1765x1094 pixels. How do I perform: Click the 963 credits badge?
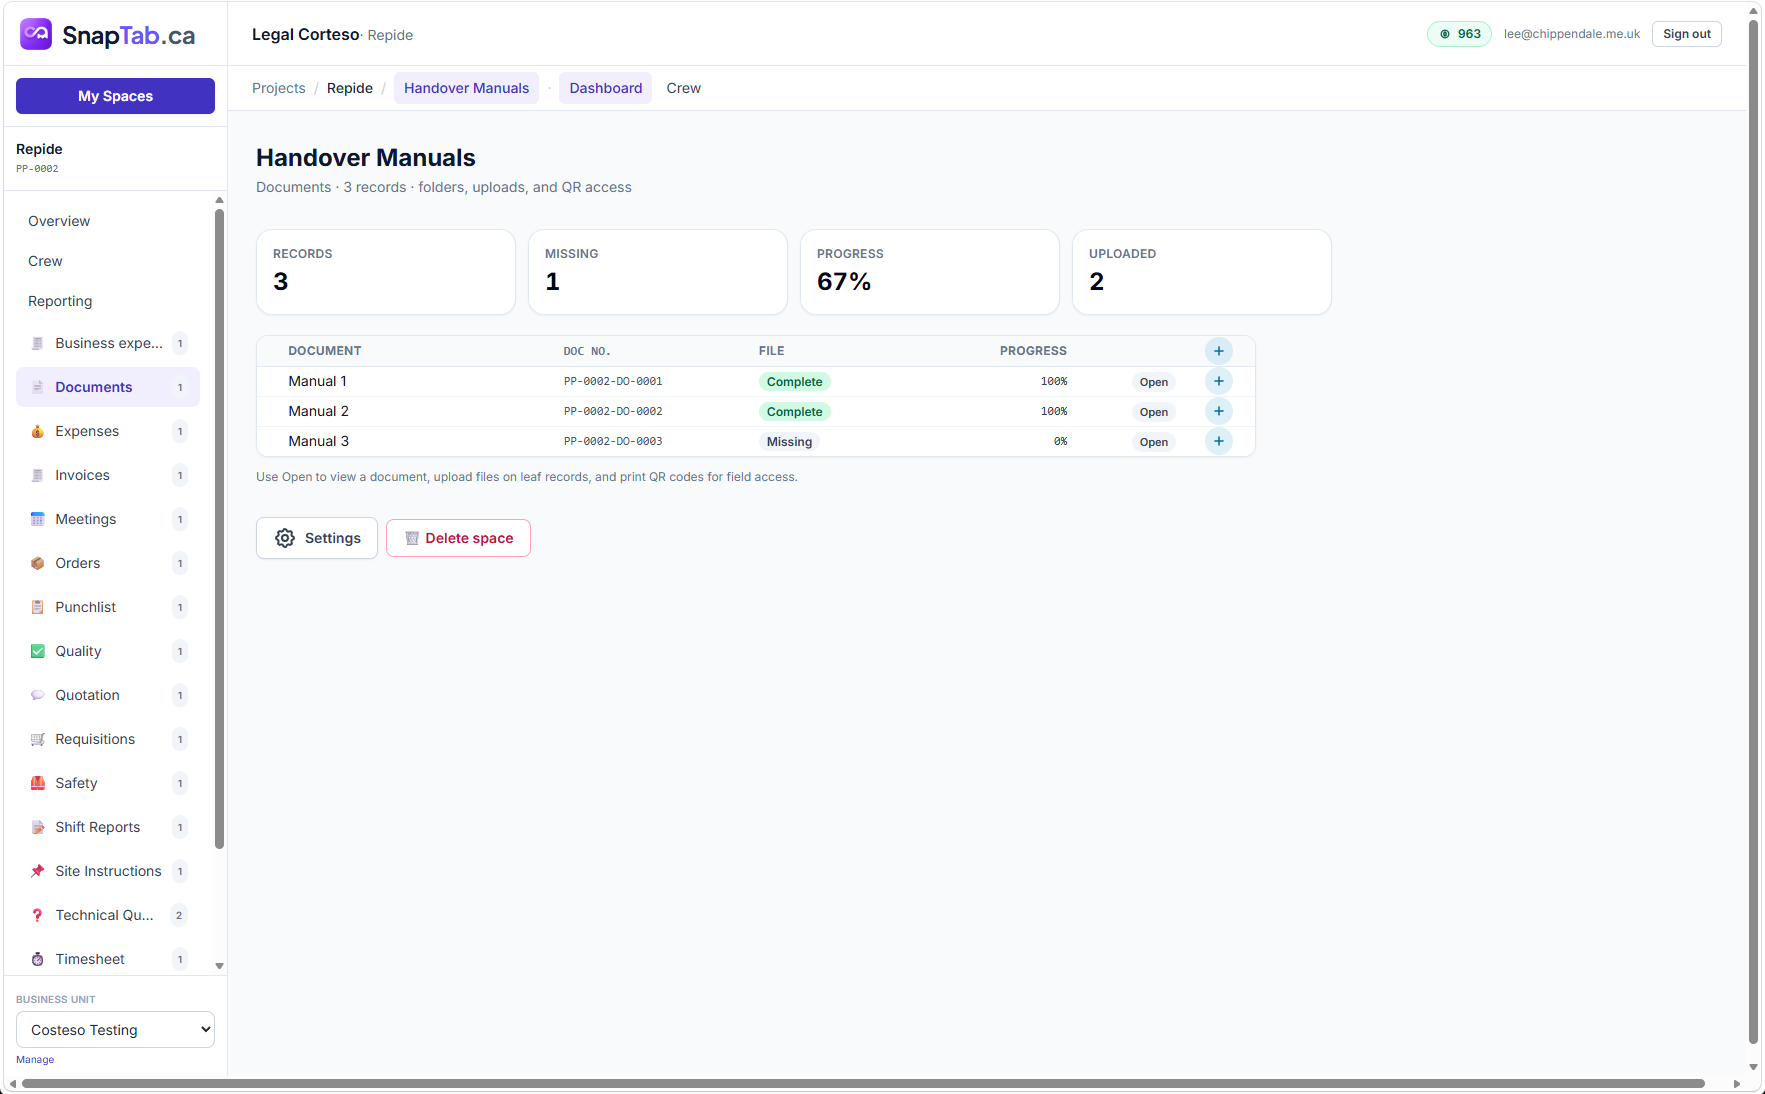1459,34
